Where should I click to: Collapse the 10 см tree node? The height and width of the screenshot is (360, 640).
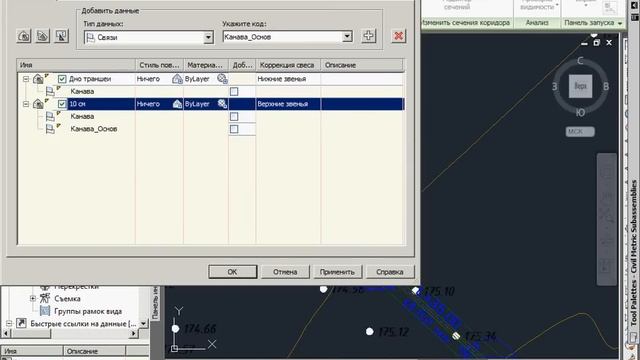(26, 104)
